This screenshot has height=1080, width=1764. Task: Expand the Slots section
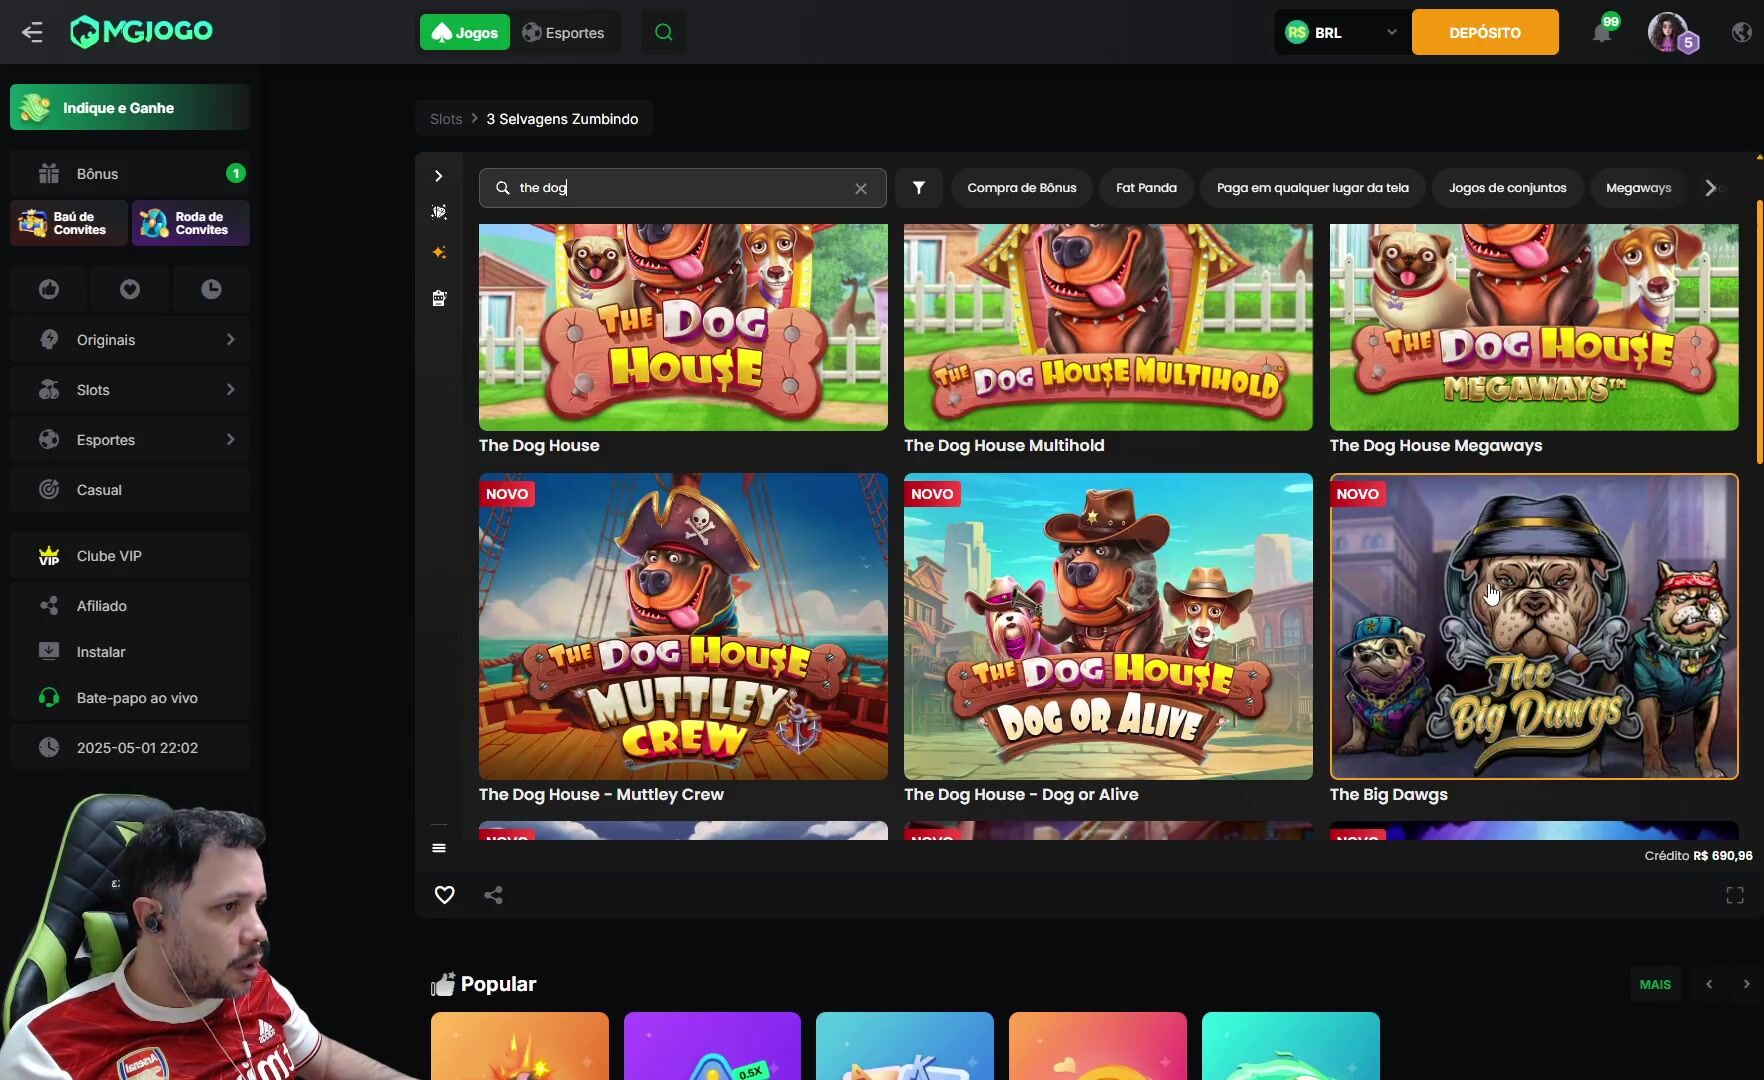130,390
